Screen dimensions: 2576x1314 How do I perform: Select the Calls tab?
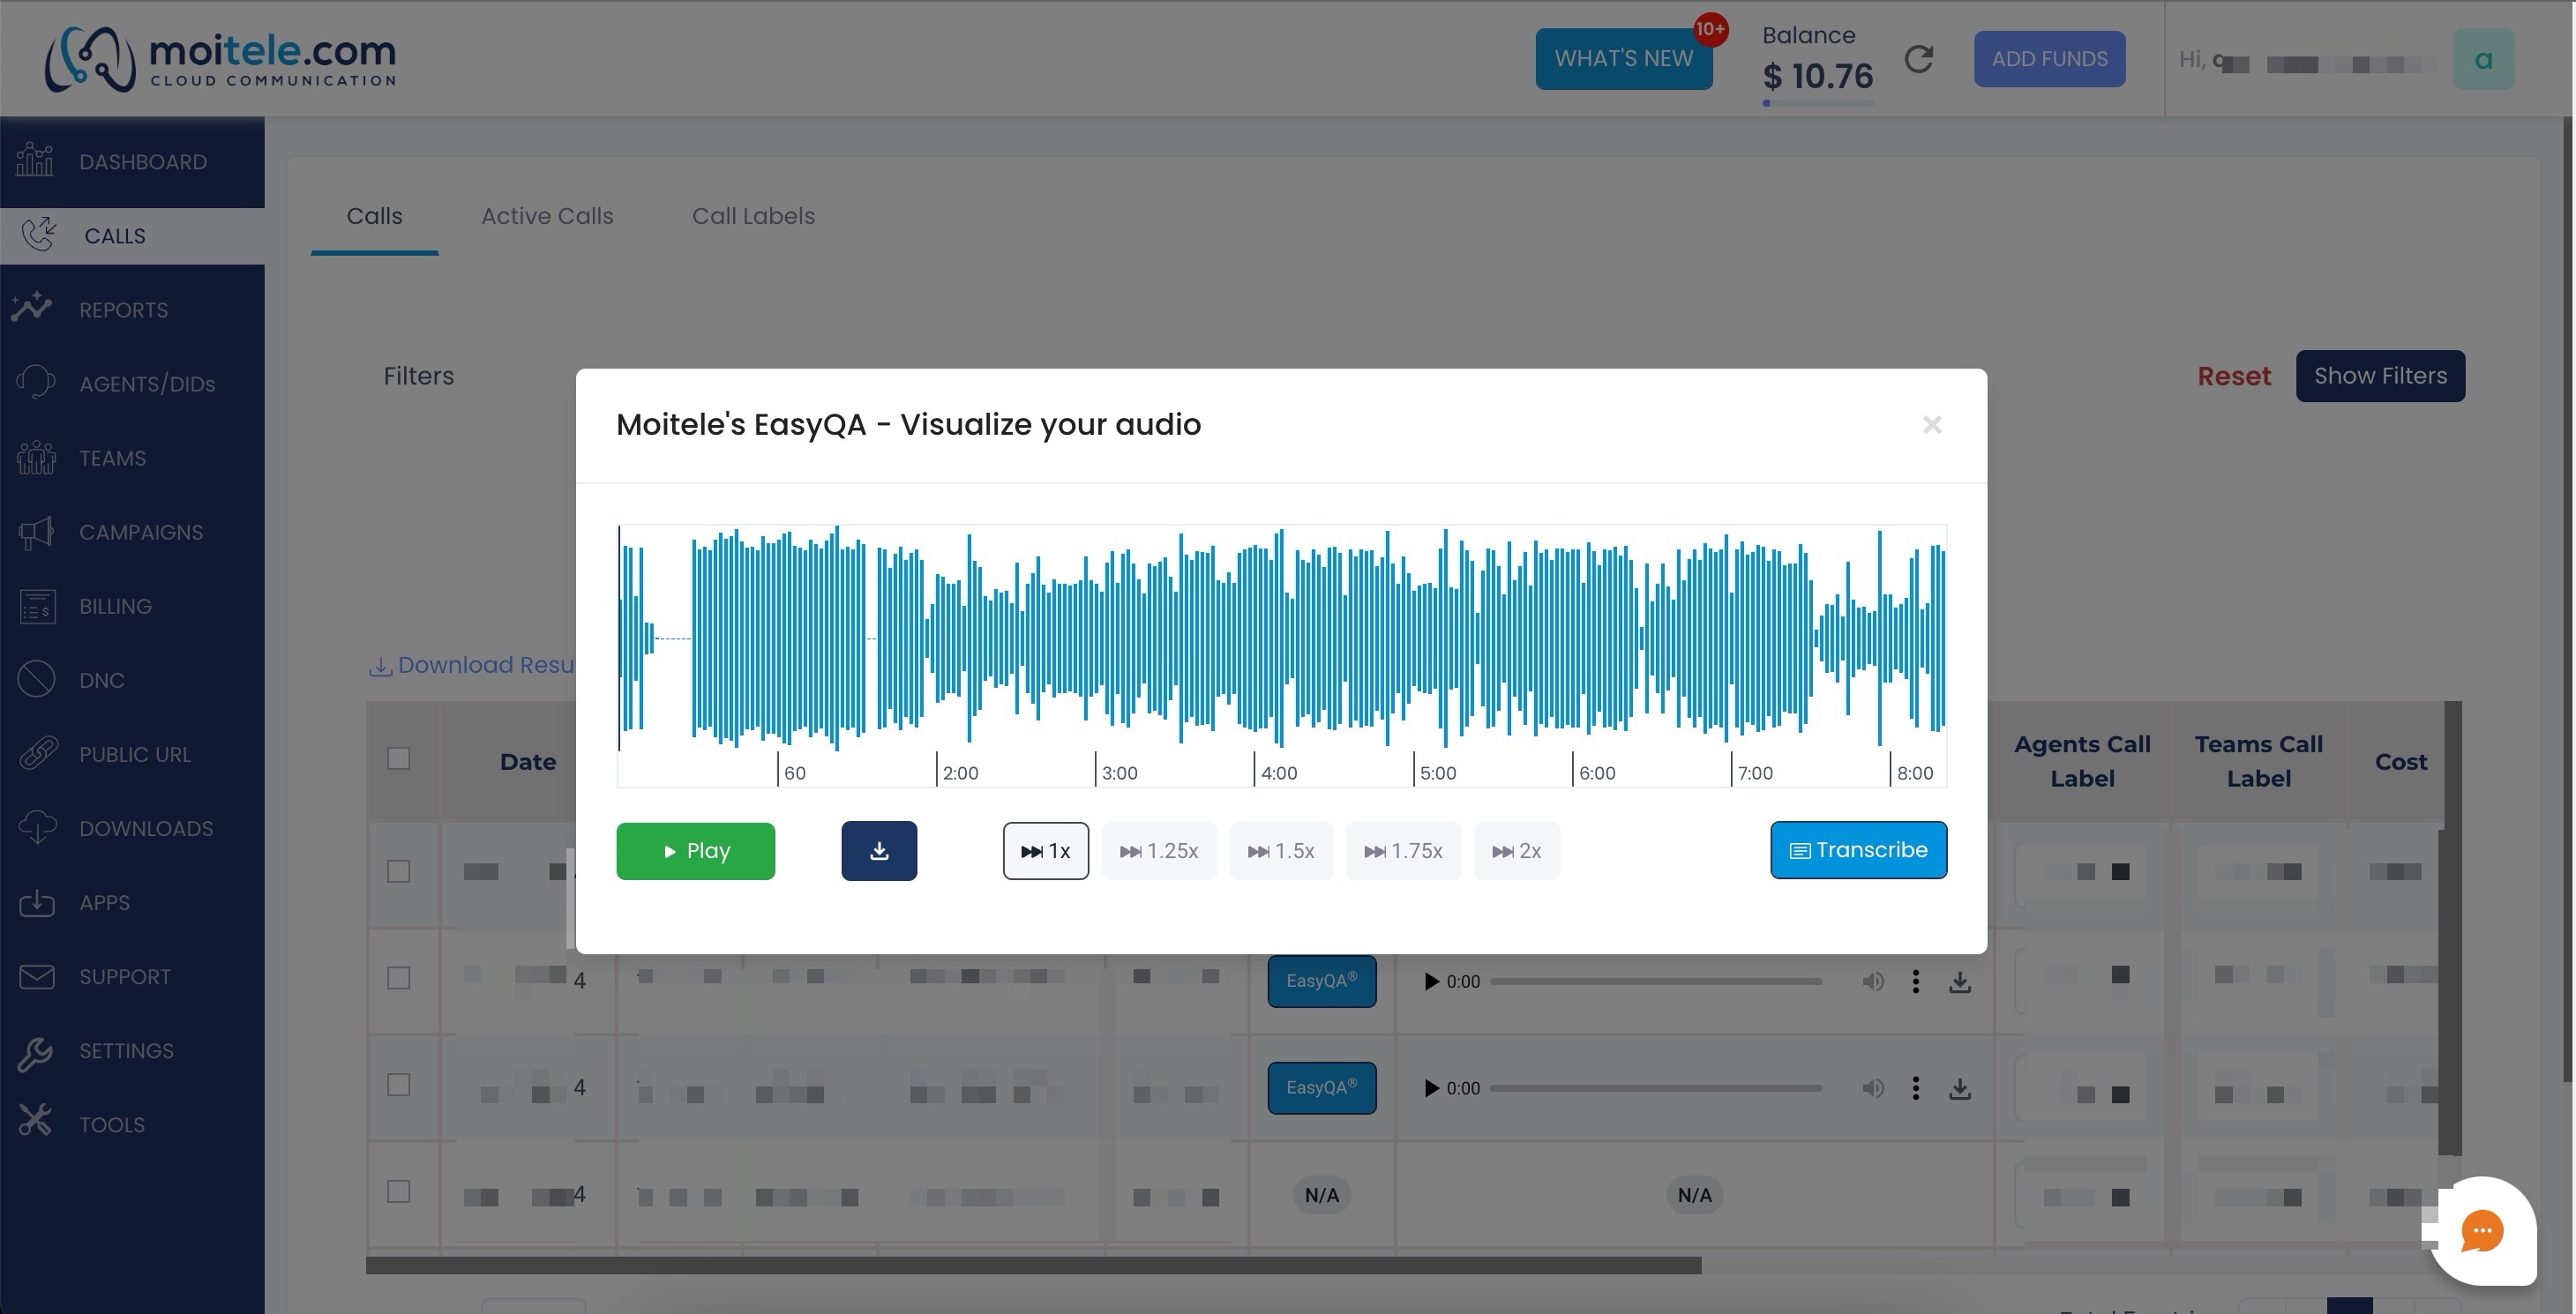pos(374,216)
